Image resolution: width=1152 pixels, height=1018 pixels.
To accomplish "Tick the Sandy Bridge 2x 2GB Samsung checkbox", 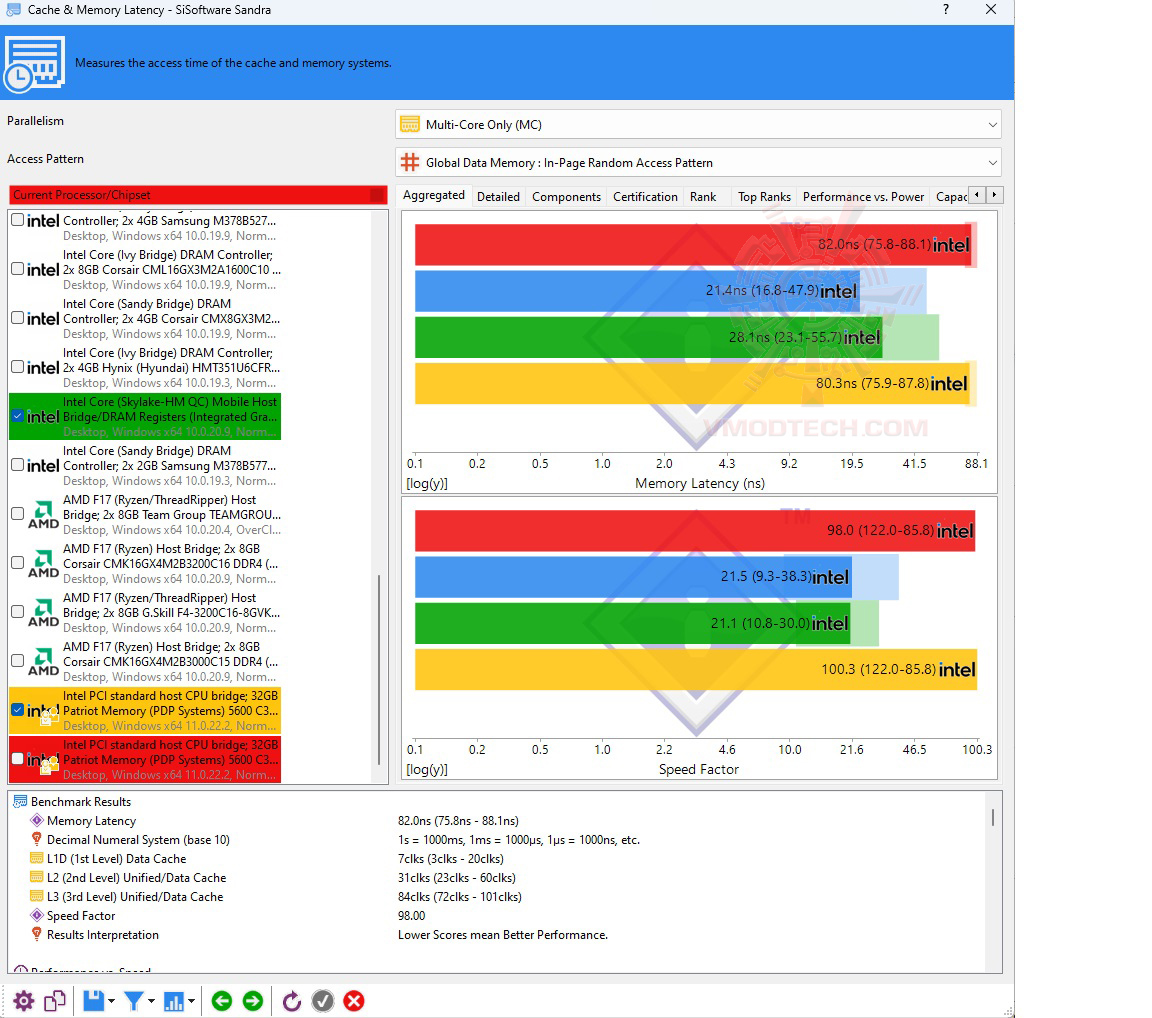I will pos(18,465).
